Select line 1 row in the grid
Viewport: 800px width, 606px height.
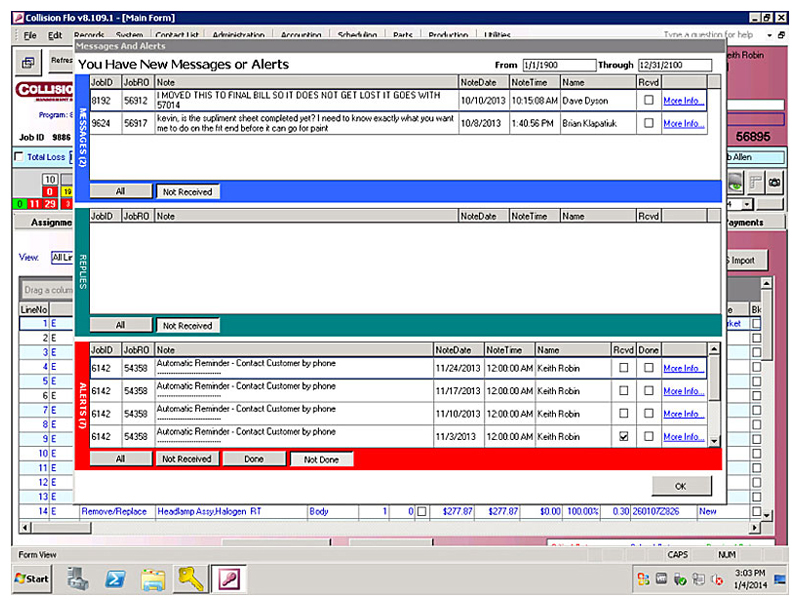point(46,323)
